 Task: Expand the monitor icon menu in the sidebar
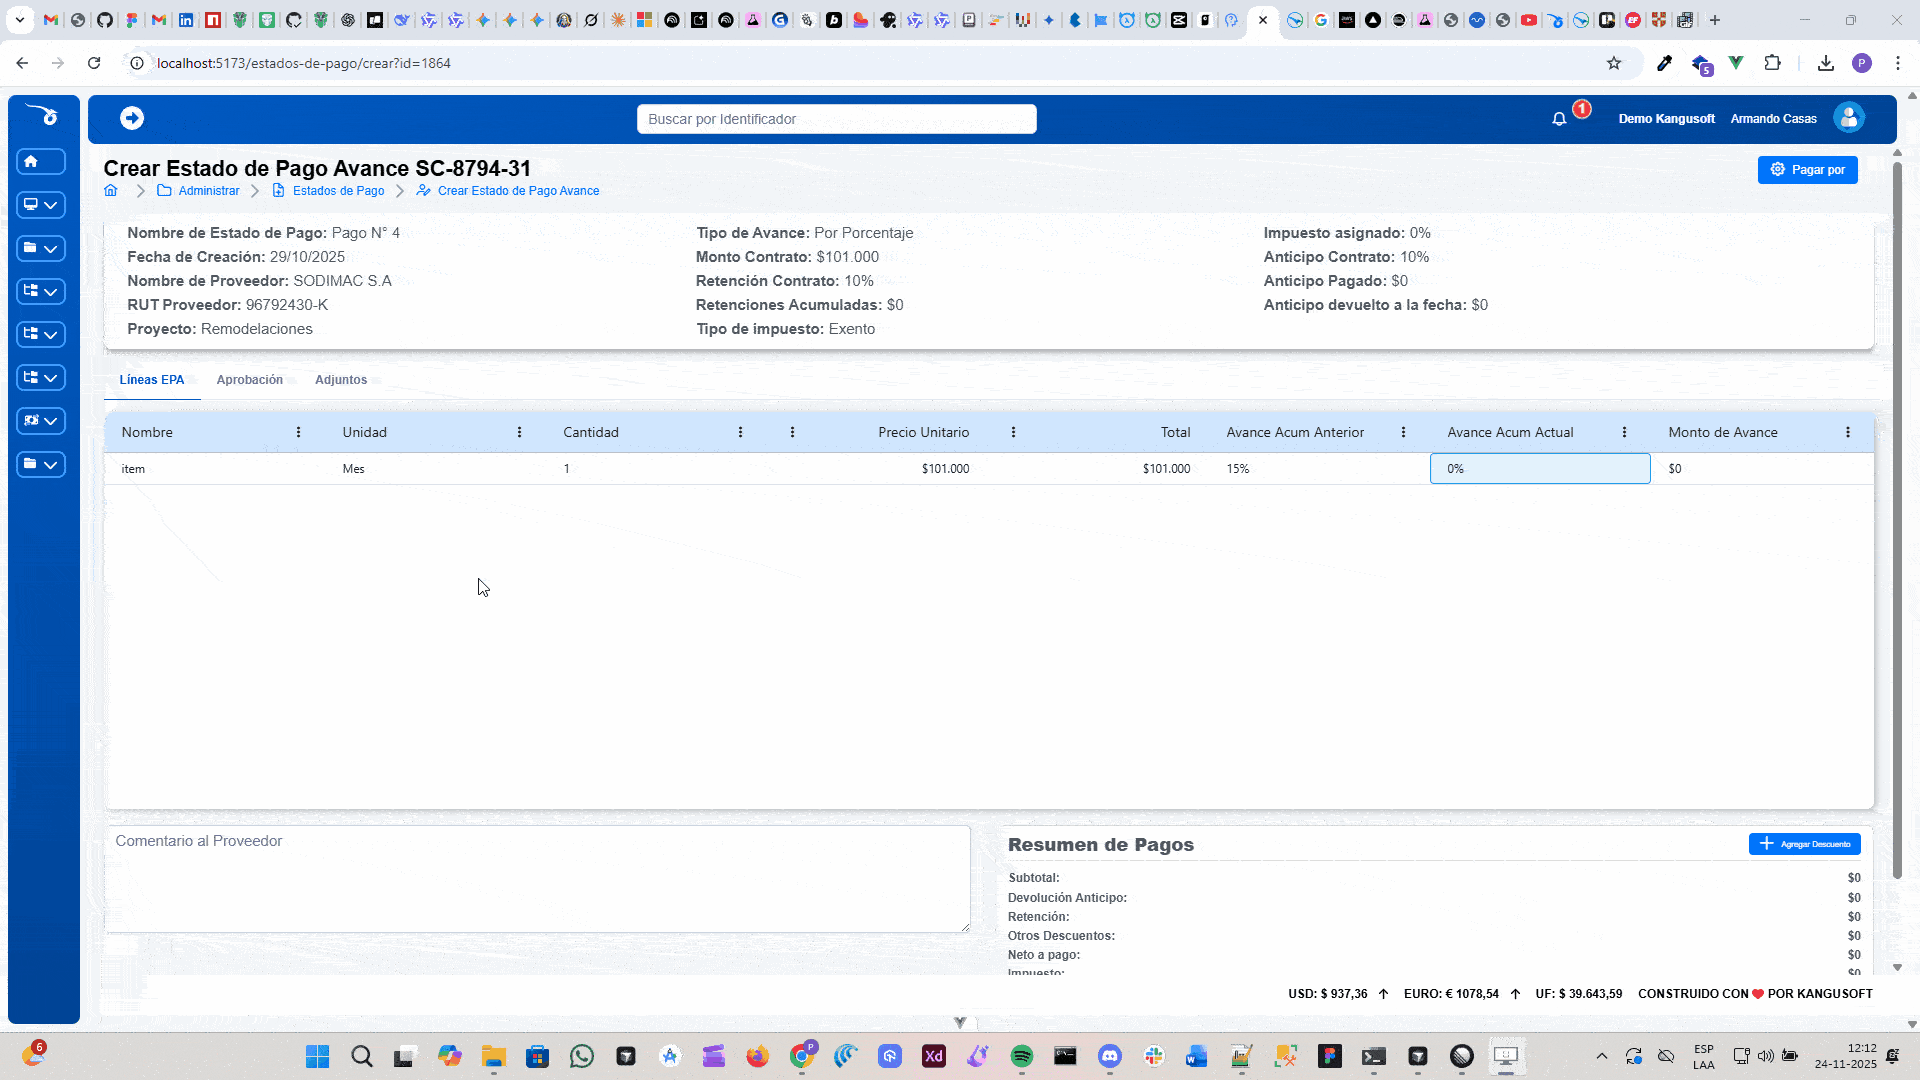pyautogui.click(x=41, y=205)
